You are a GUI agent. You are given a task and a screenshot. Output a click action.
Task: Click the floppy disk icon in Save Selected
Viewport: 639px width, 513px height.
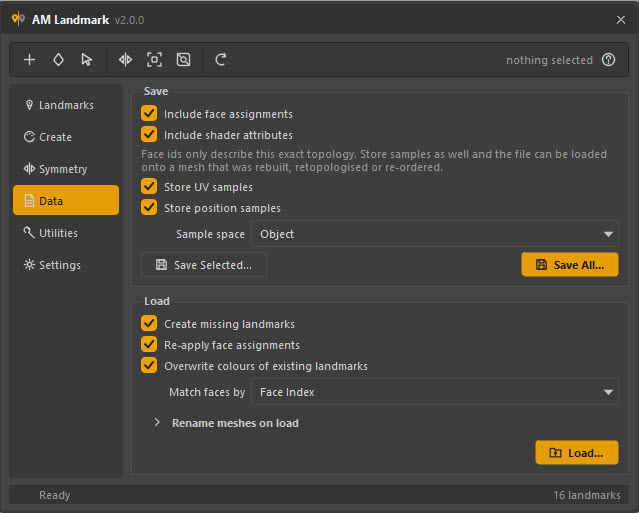coord(161,265)
